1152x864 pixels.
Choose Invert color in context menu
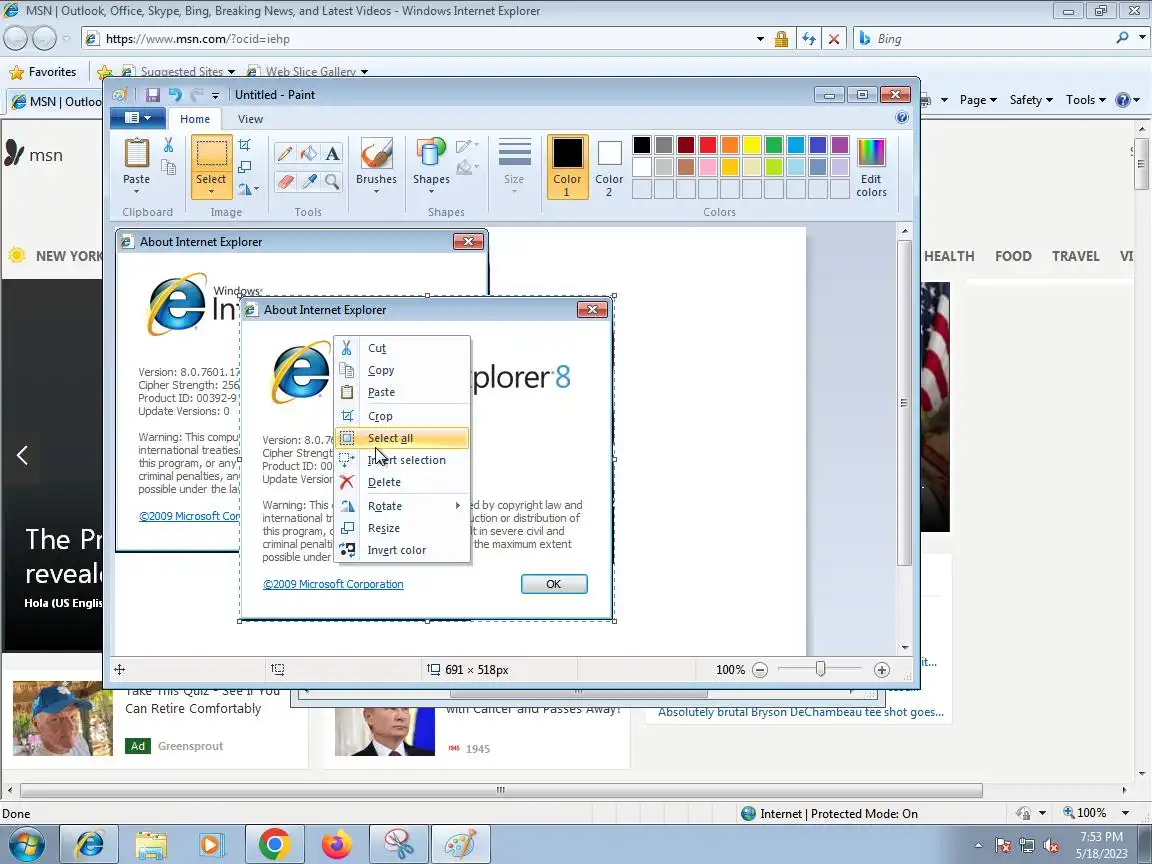[402, 550]
